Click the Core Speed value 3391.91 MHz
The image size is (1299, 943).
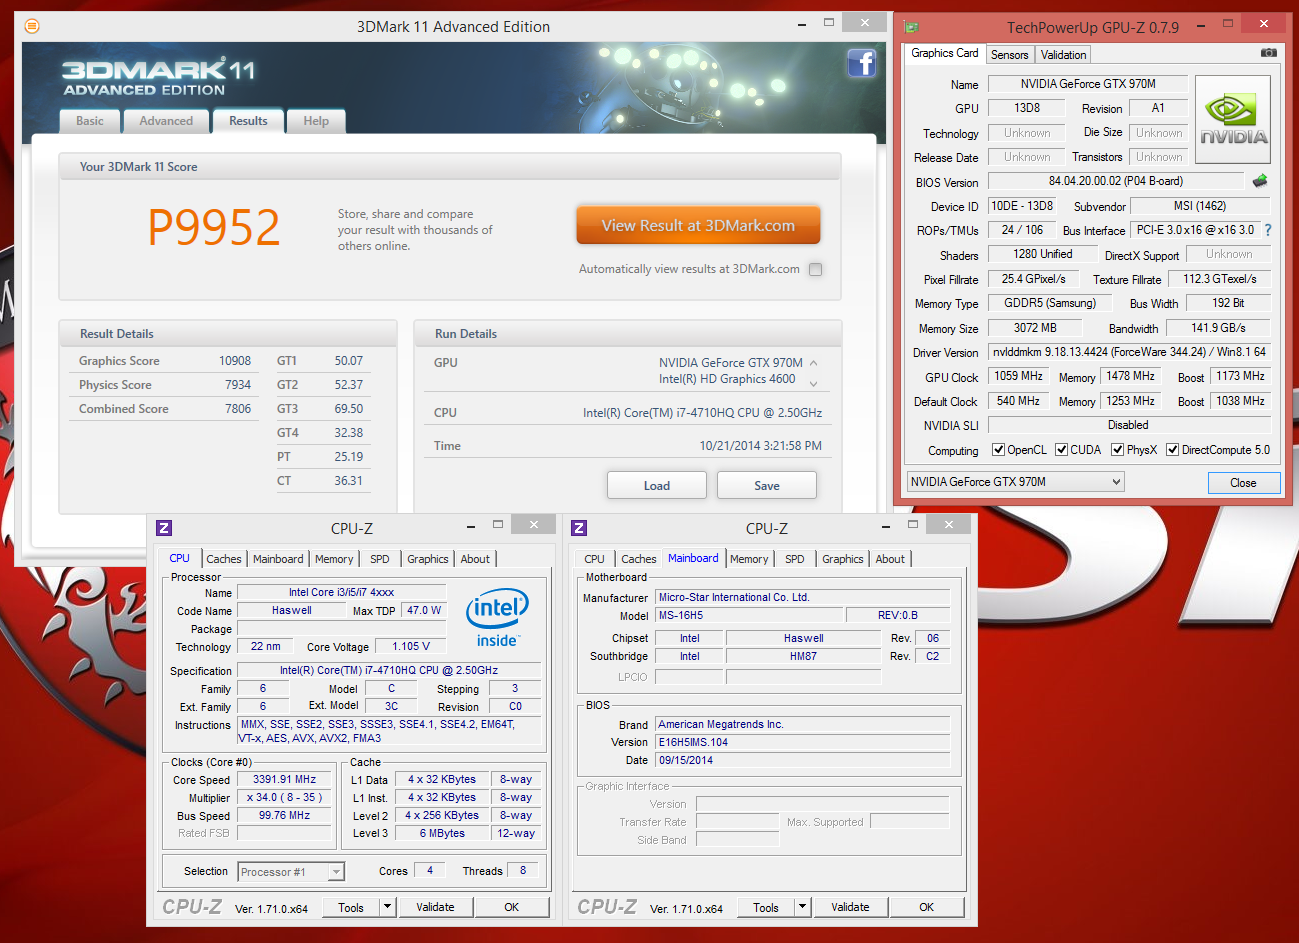click(284, 779)
